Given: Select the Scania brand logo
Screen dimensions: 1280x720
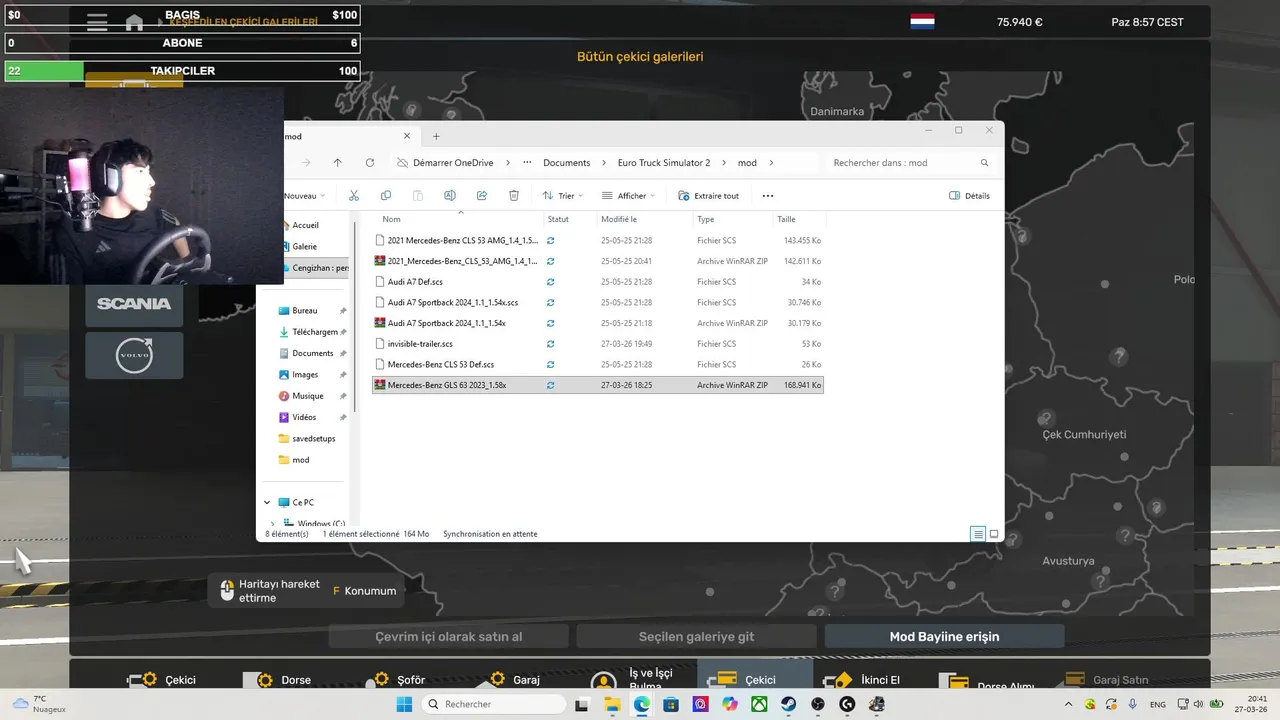Looking at the screenshot, I should point(134,303).
